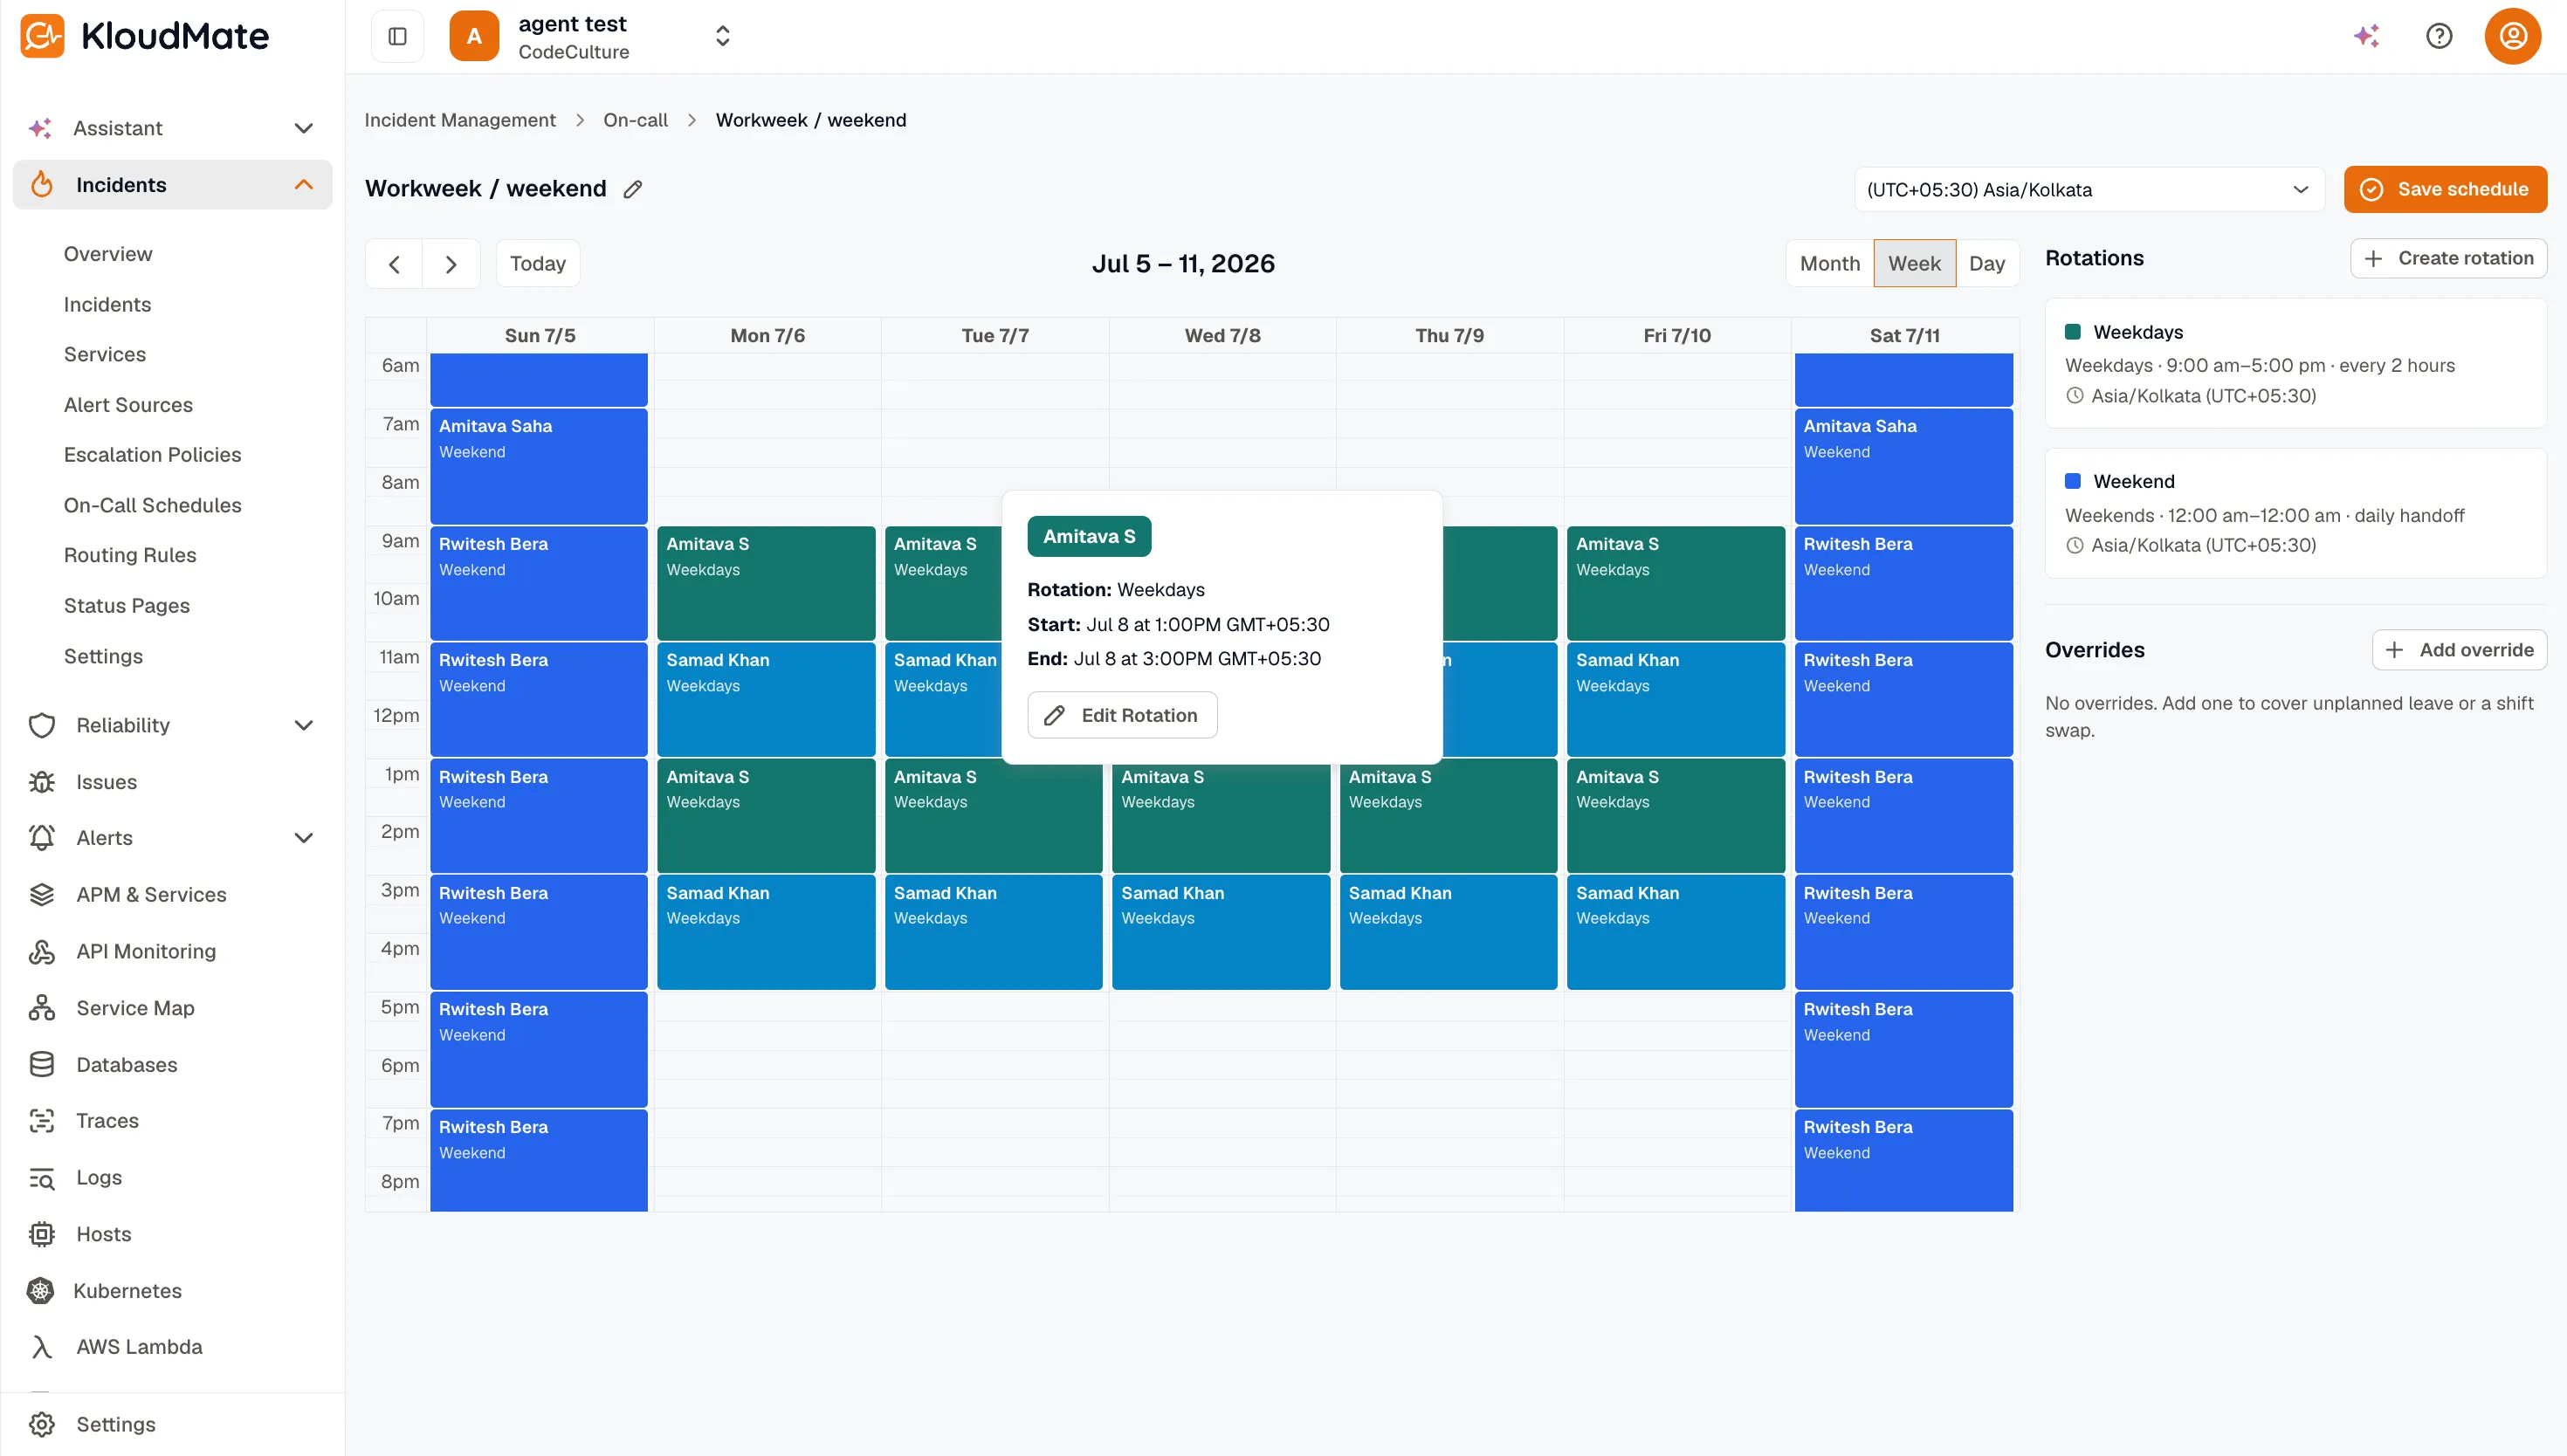Open Overview in Incidents submenu

pos(108,254)
